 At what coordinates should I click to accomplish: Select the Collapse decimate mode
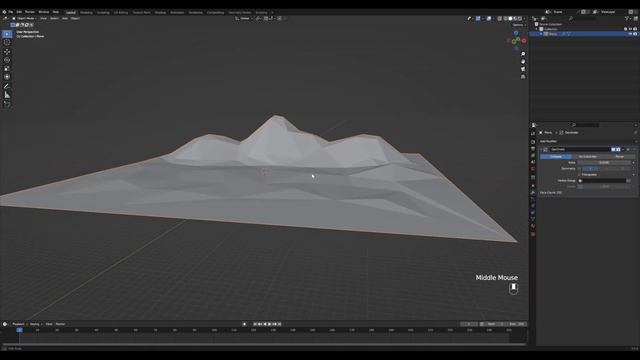[556, 156]
